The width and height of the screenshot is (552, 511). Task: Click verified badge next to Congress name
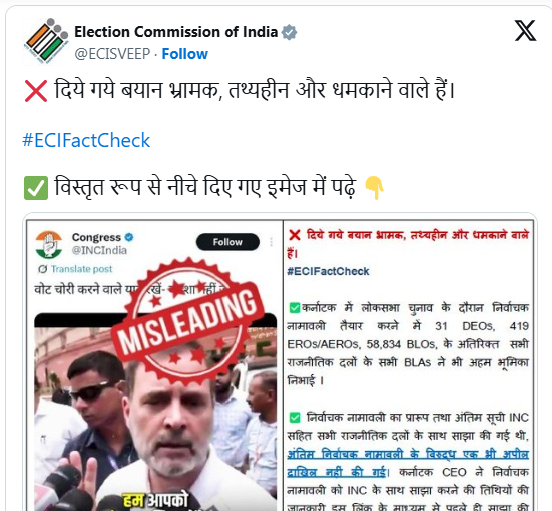point(129,237)
